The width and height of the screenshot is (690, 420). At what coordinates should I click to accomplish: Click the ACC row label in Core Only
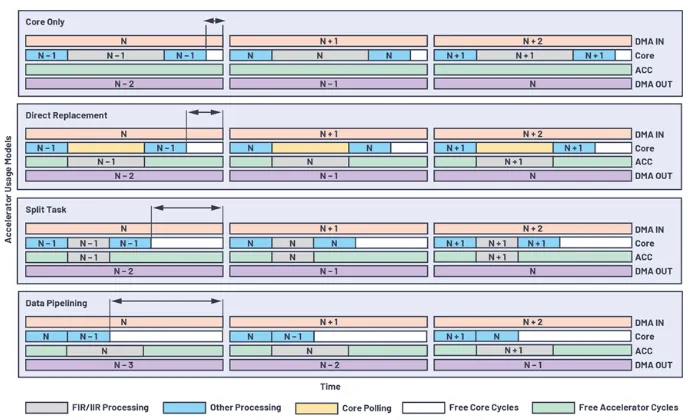[x=644, y=70]
